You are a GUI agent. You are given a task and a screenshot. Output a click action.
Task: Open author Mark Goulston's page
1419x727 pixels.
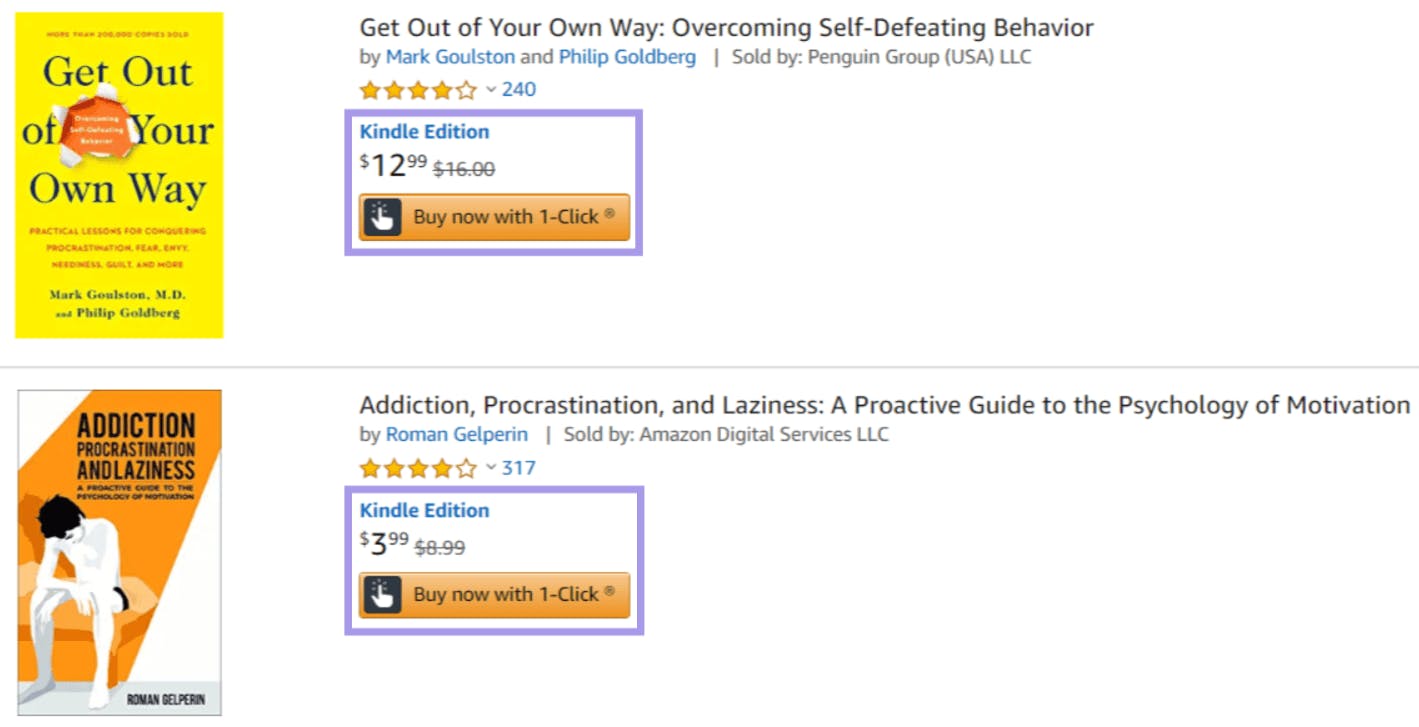[451, 57]
